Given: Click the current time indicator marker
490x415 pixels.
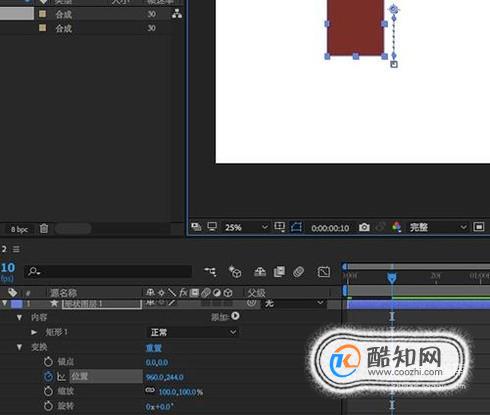Looking at the screenshot, I should click(392, 277).
